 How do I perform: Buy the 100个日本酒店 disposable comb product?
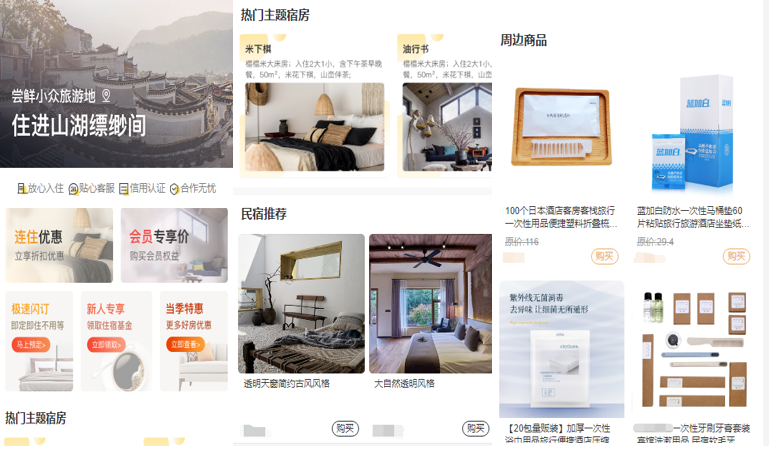[604, 256]
